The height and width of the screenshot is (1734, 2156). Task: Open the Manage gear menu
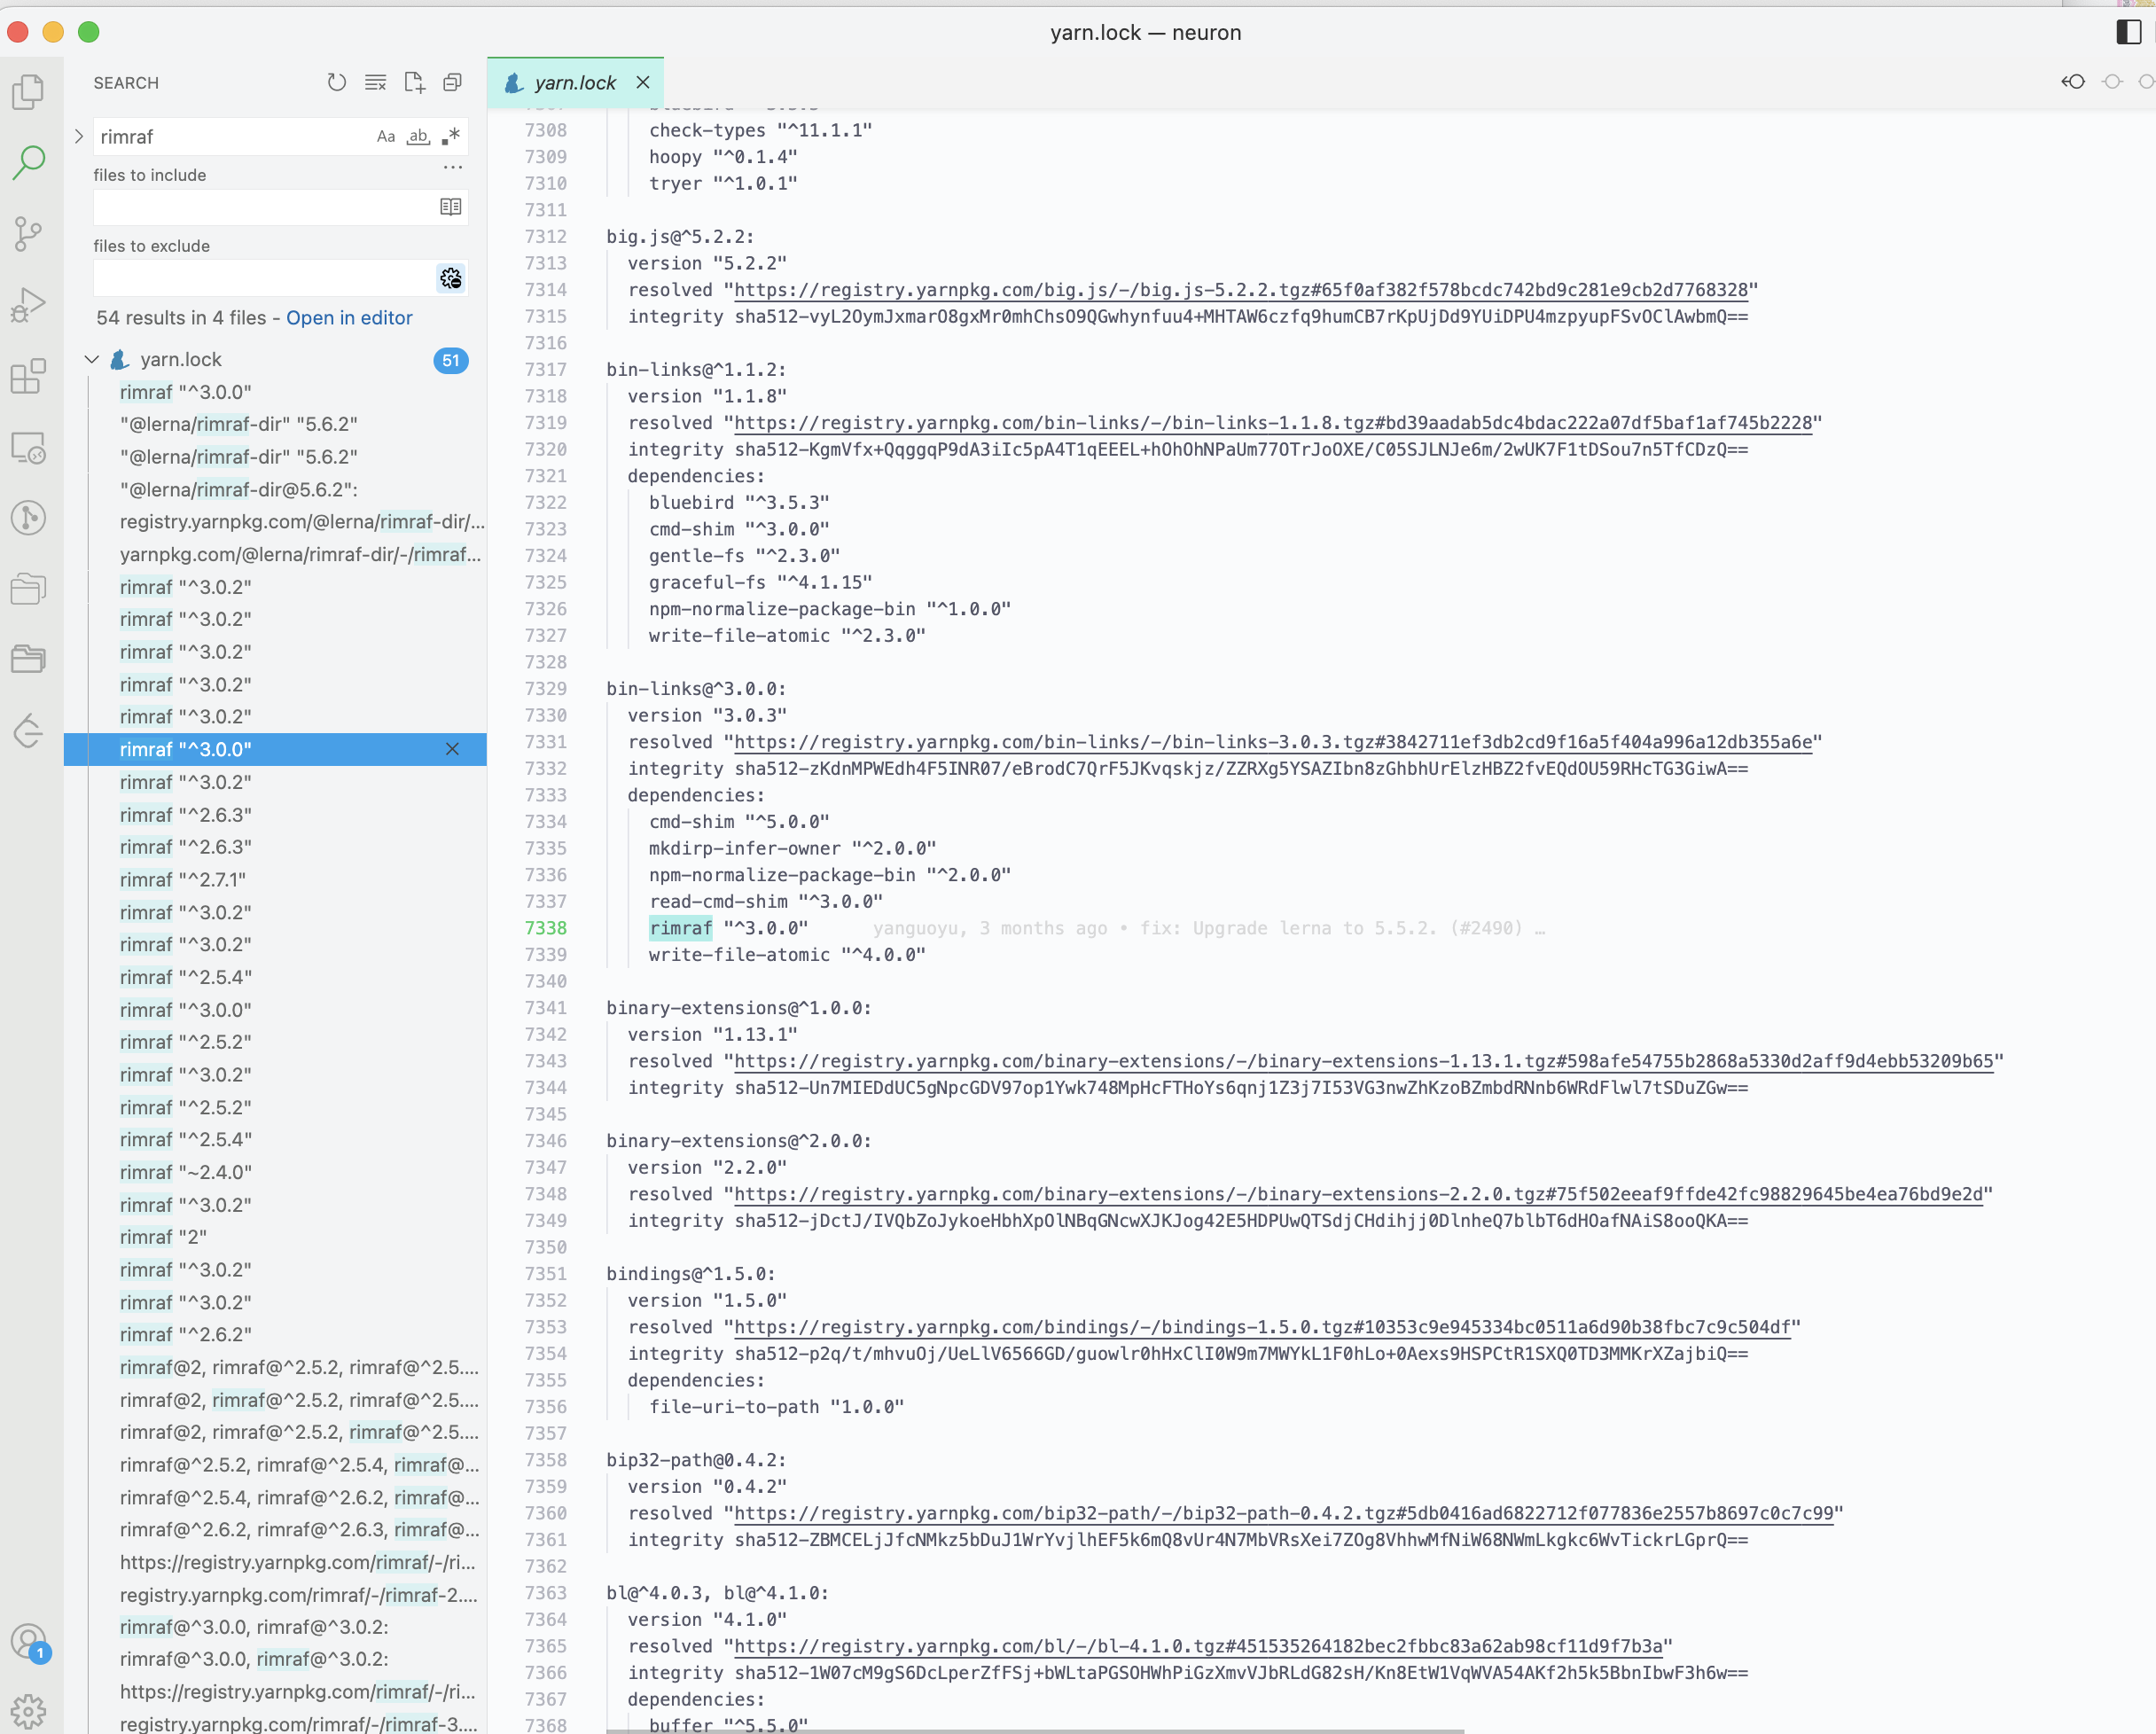pos(29,1711)
